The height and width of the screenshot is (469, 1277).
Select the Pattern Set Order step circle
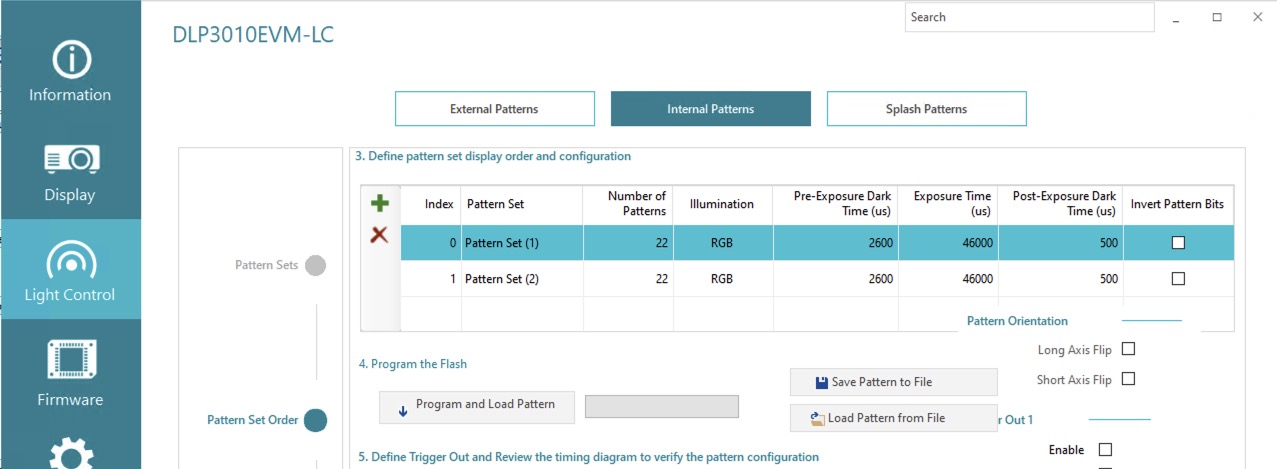315,420
